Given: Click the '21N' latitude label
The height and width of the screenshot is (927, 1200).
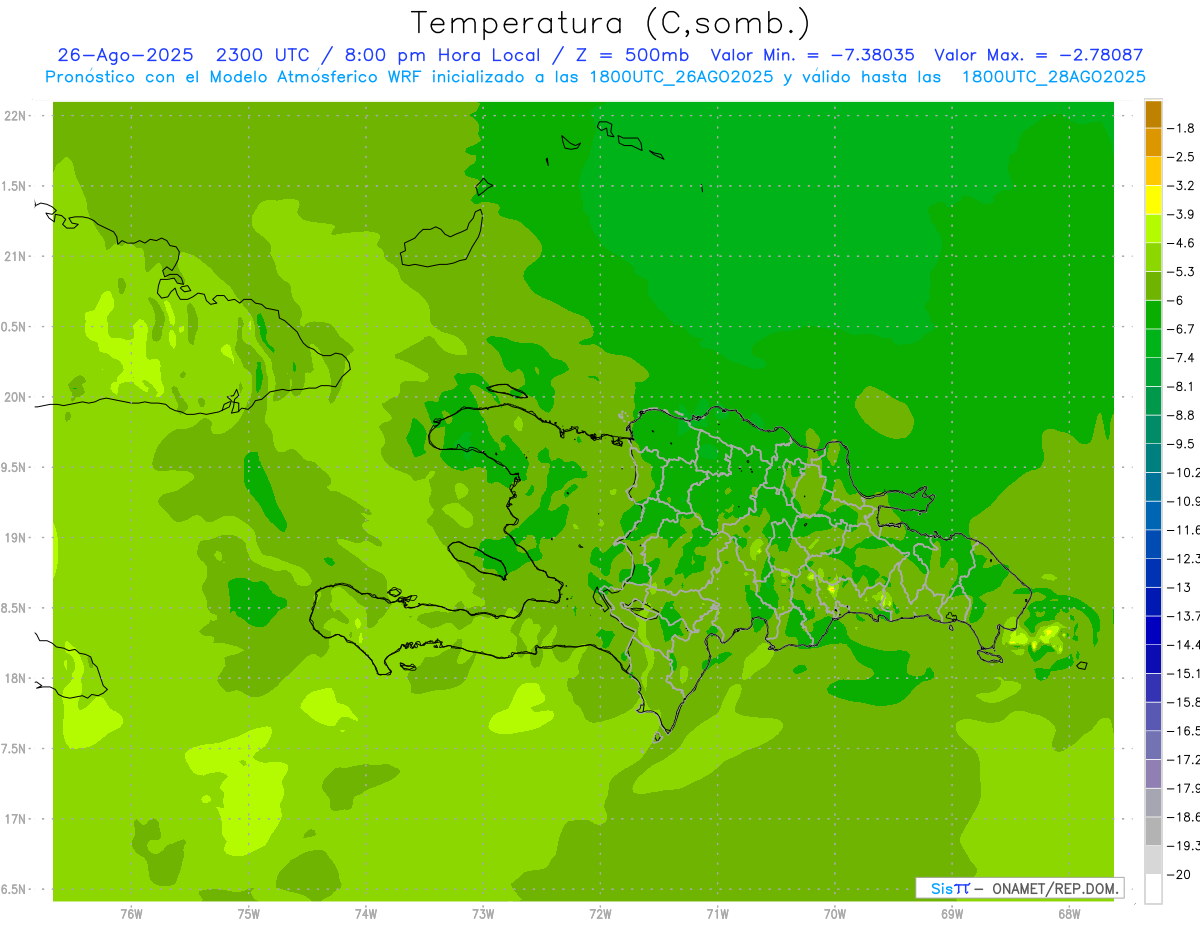Looking at the screenshot, I should [15, 256].
